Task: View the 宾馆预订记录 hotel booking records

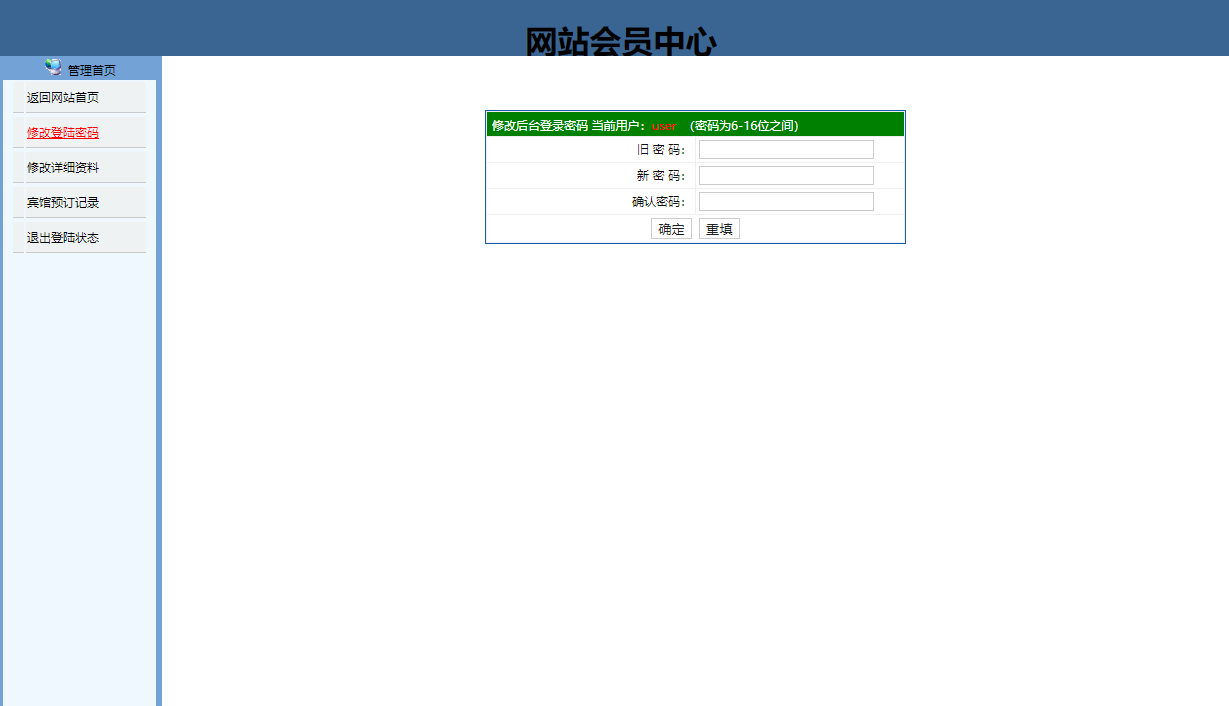Action: pos(62,201)
